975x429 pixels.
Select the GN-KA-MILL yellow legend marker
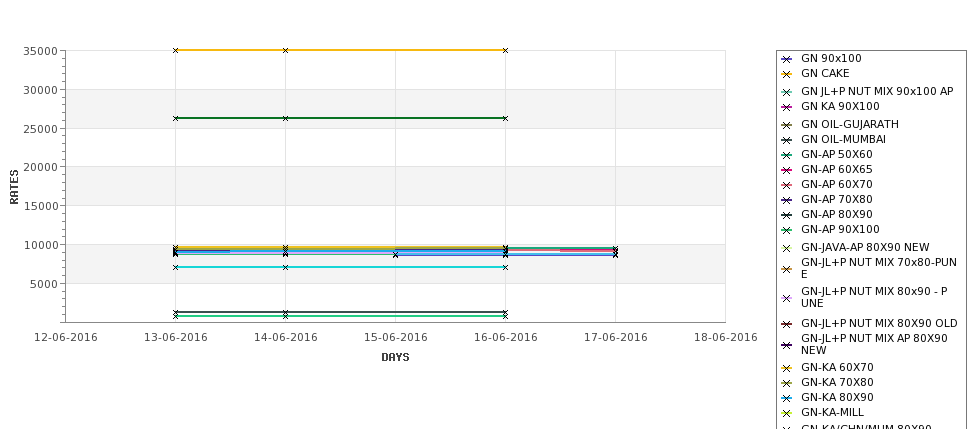click(x=786, y=413)
